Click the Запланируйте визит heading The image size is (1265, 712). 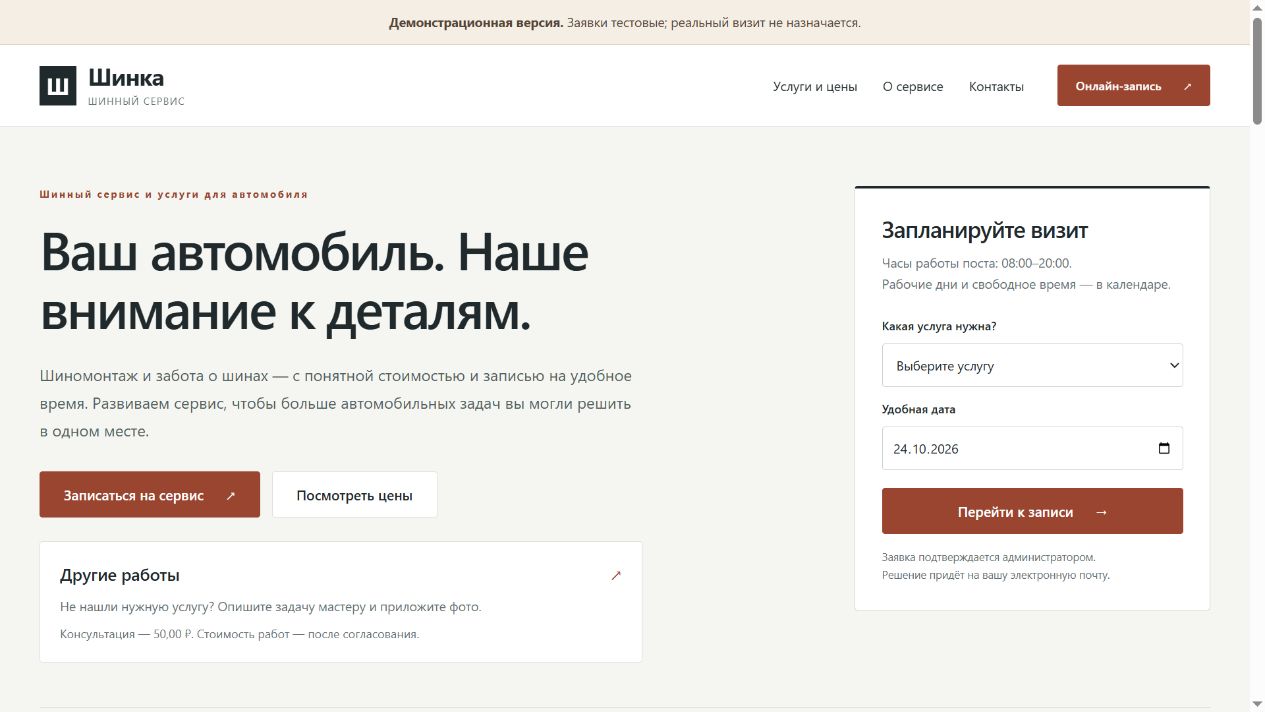click(985, 230)
